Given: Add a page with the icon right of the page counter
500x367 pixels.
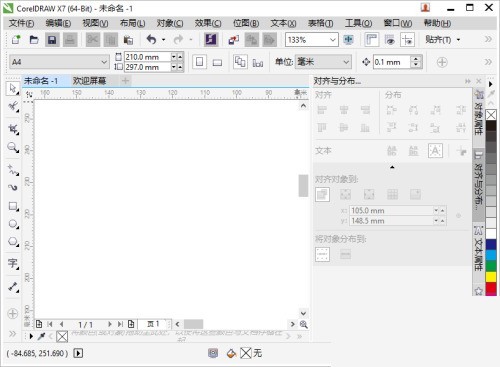Looking at the screenshot, I should coord(131,324).
